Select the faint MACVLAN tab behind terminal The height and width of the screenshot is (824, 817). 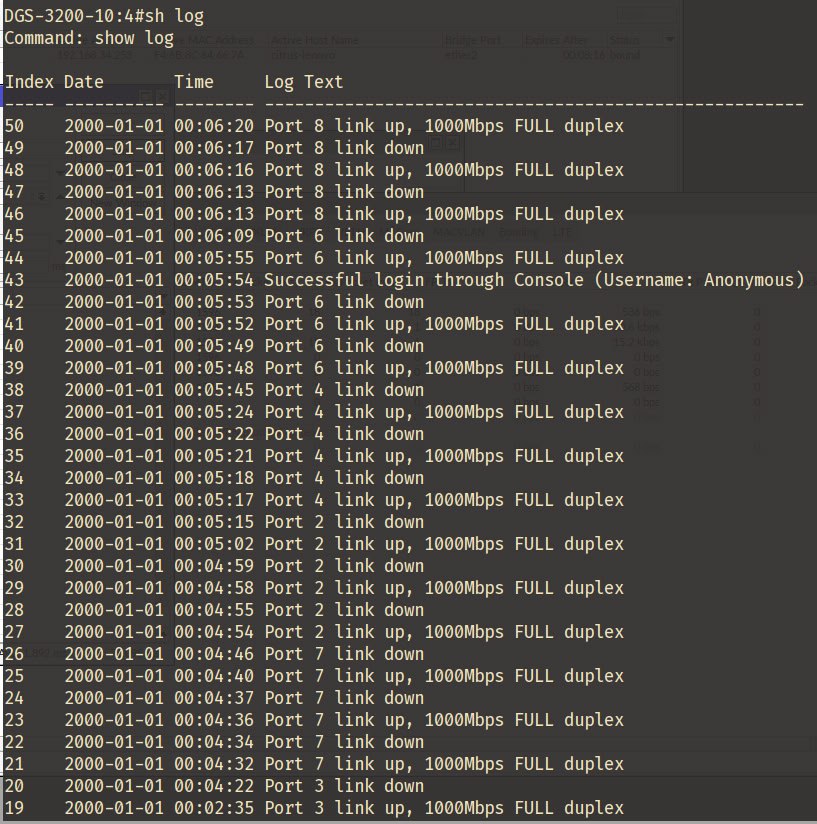pyautogui.click(x=459, y=232)
